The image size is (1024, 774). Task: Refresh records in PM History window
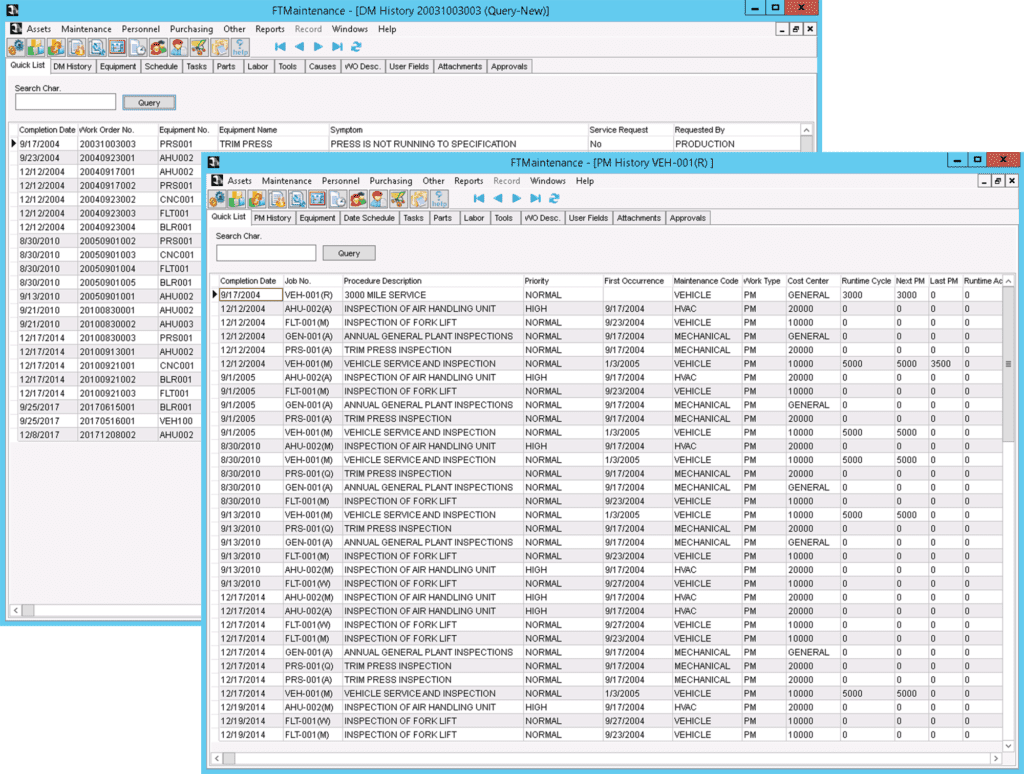click(x=554, y=198)
